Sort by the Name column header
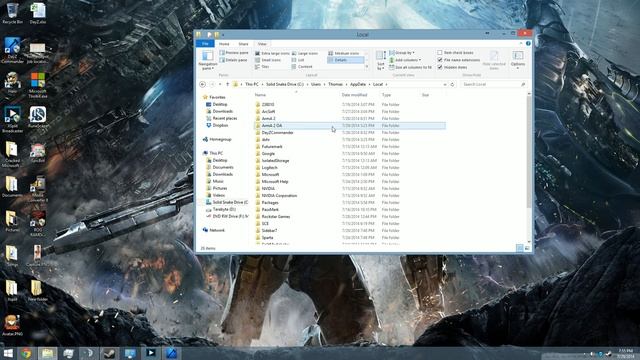Viewport: 640px width, 360px height. [260, 95]
